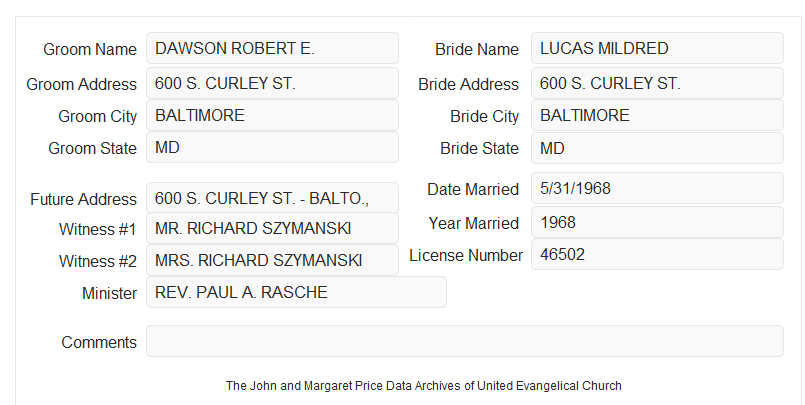Click the Groom Name label
The image size is (805, 405).
(90, 49)
